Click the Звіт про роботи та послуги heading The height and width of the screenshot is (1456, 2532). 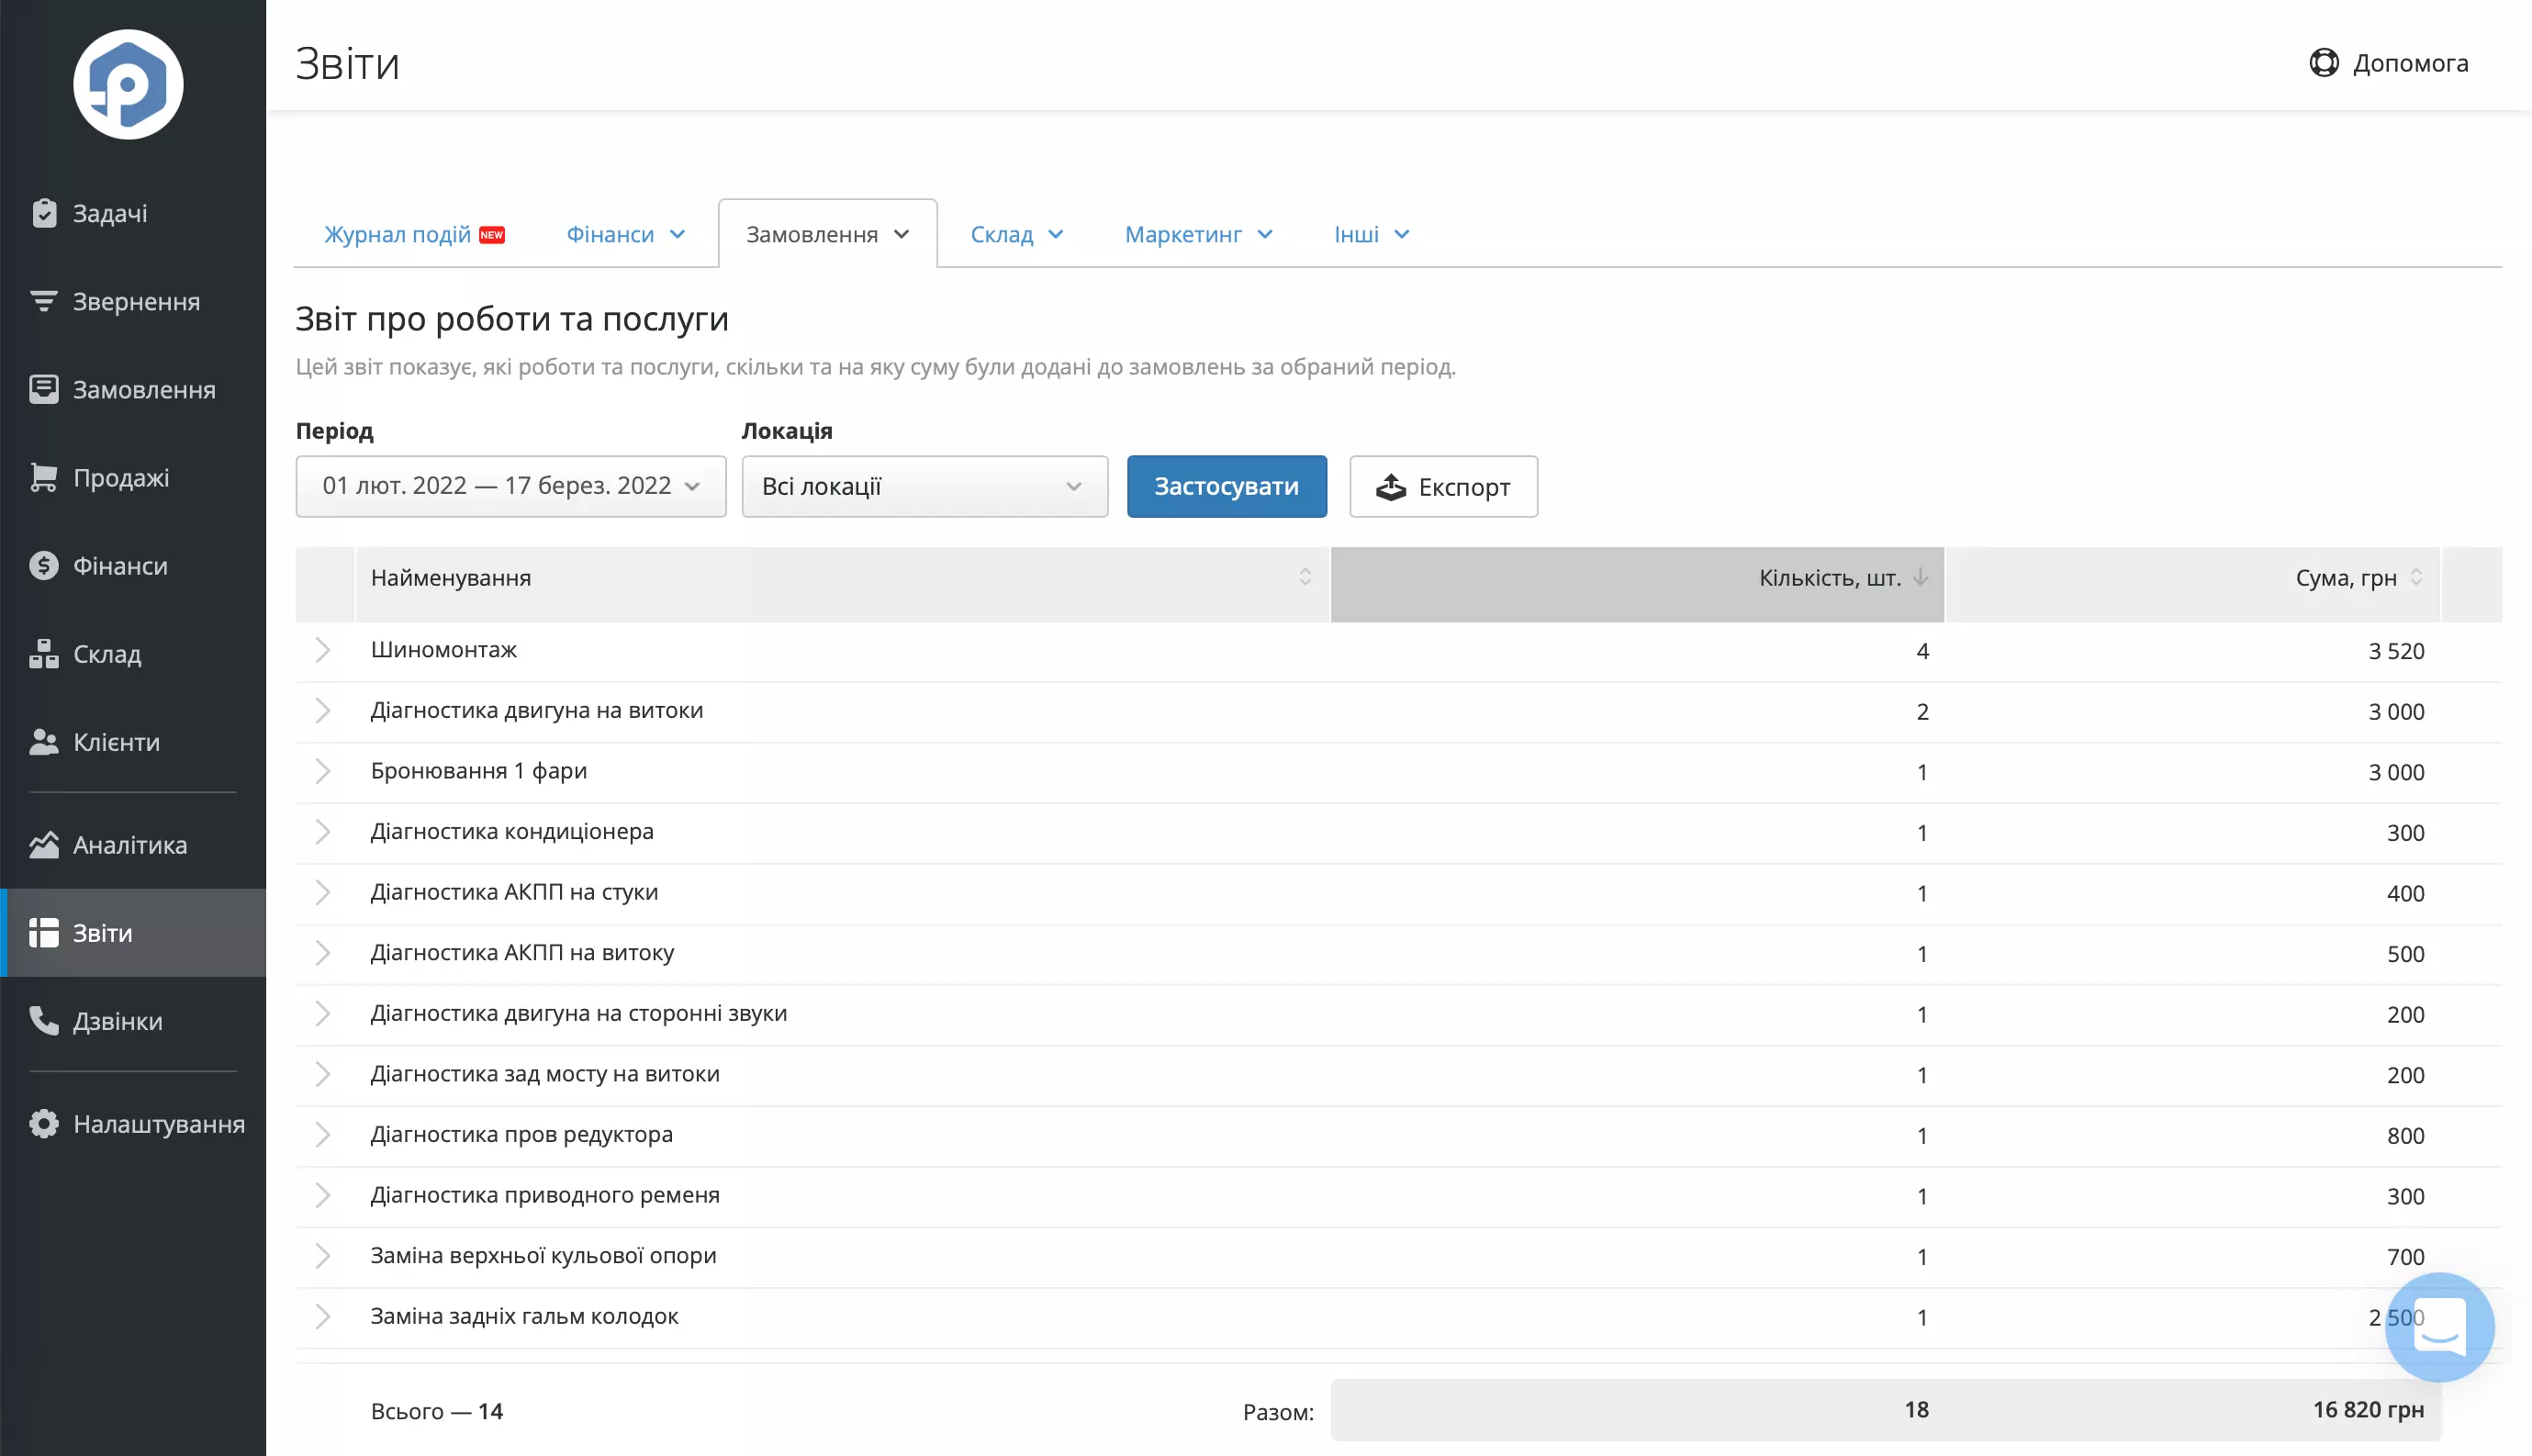(512, 318)
